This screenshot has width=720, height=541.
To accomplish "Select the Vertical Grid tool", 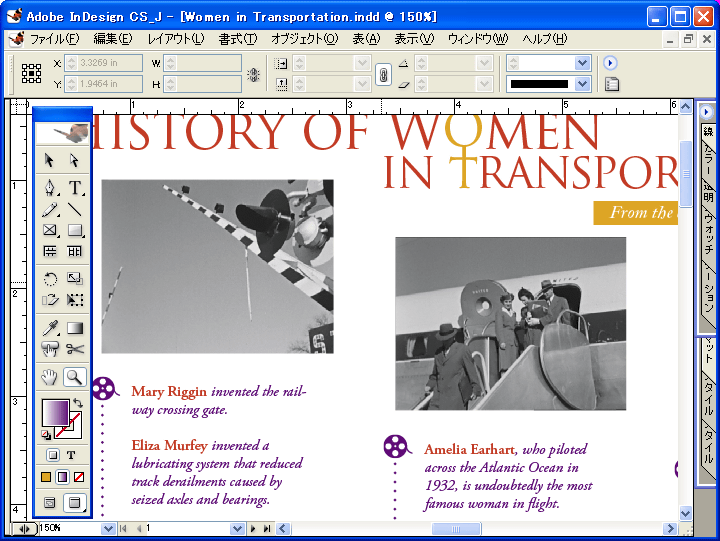I will (x=74, y=251).
